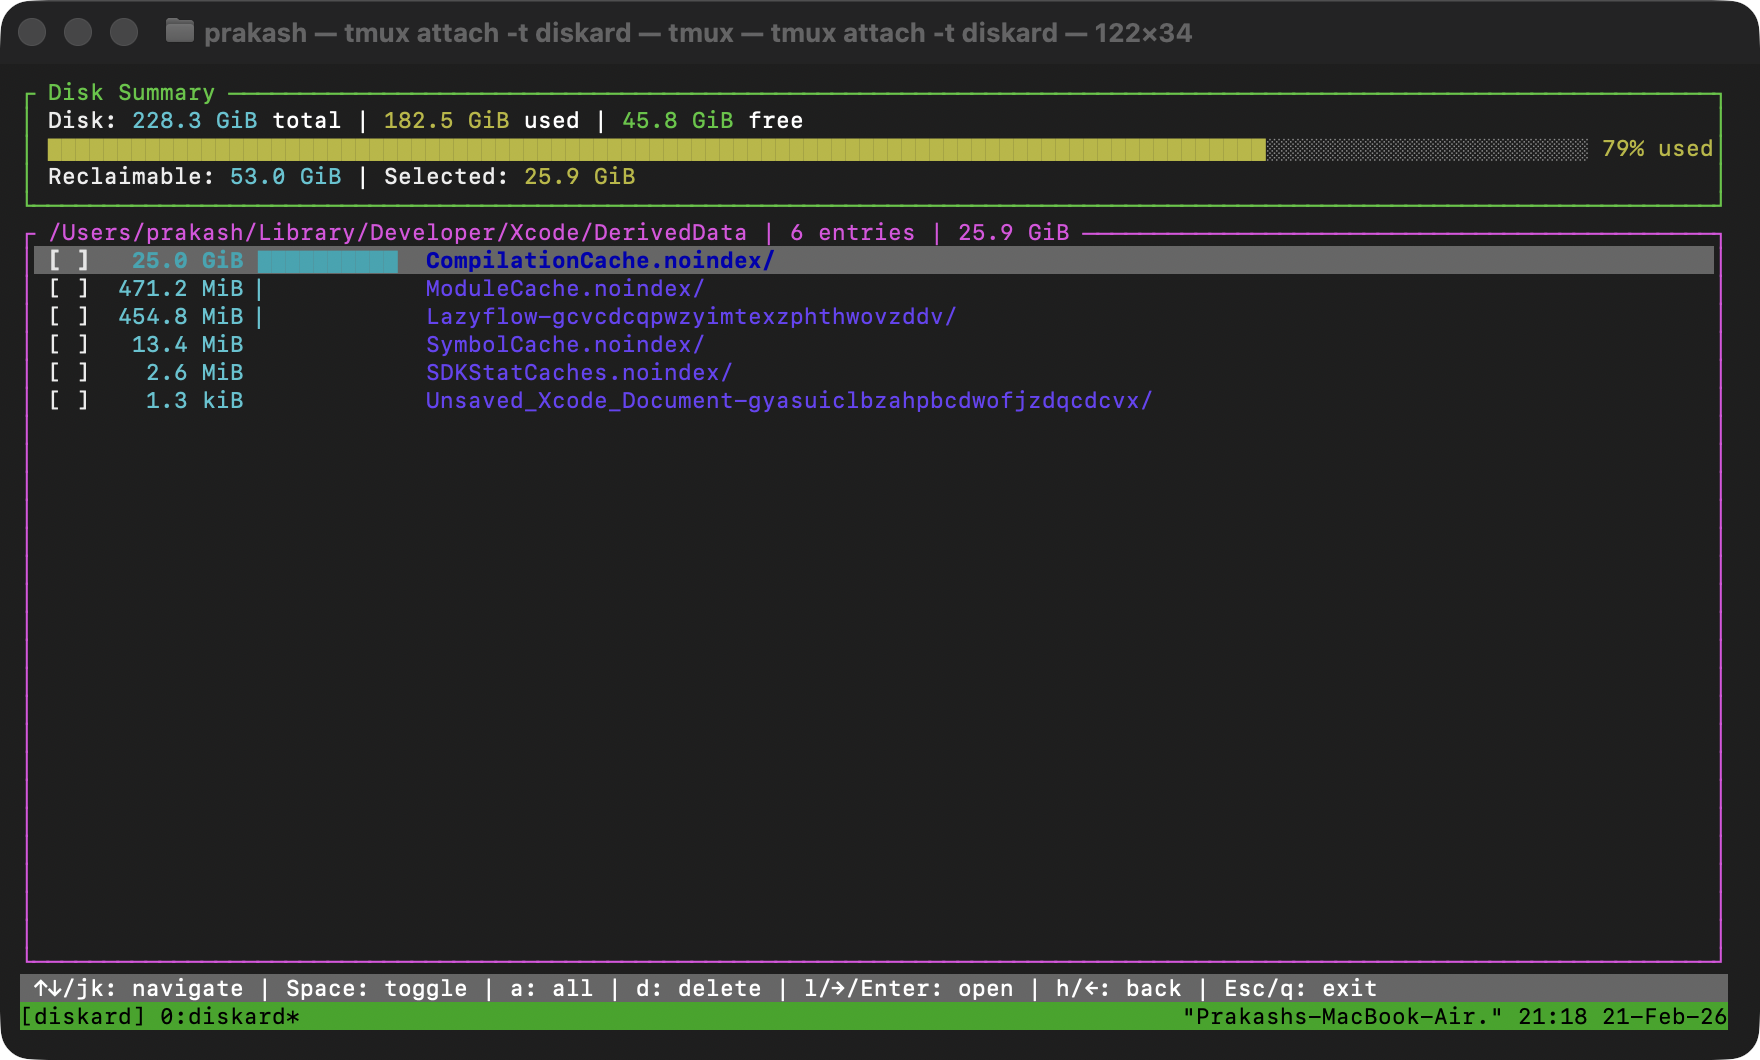
Task: Toggle checkbox for SymbolCache.noindex row
Action: tap(69, 344)
